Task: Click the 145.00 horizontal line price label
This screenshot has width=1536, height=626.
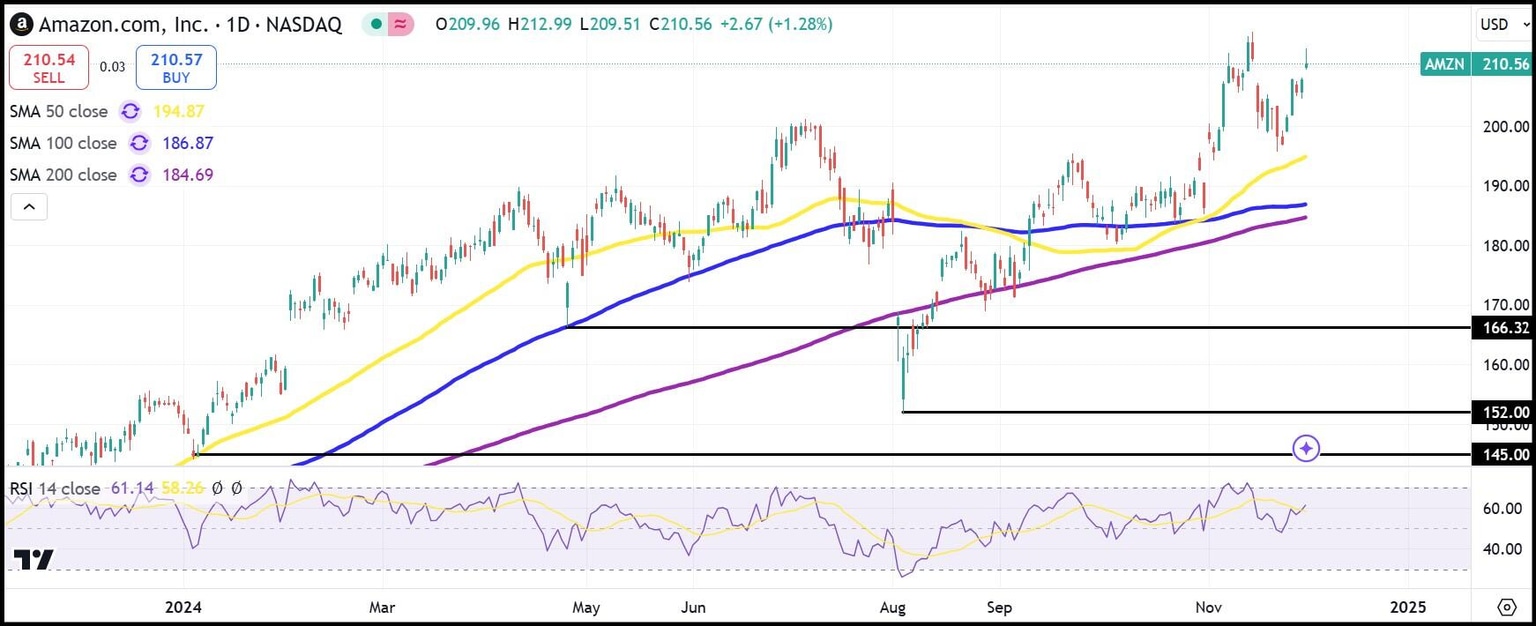Action: 1501,455
